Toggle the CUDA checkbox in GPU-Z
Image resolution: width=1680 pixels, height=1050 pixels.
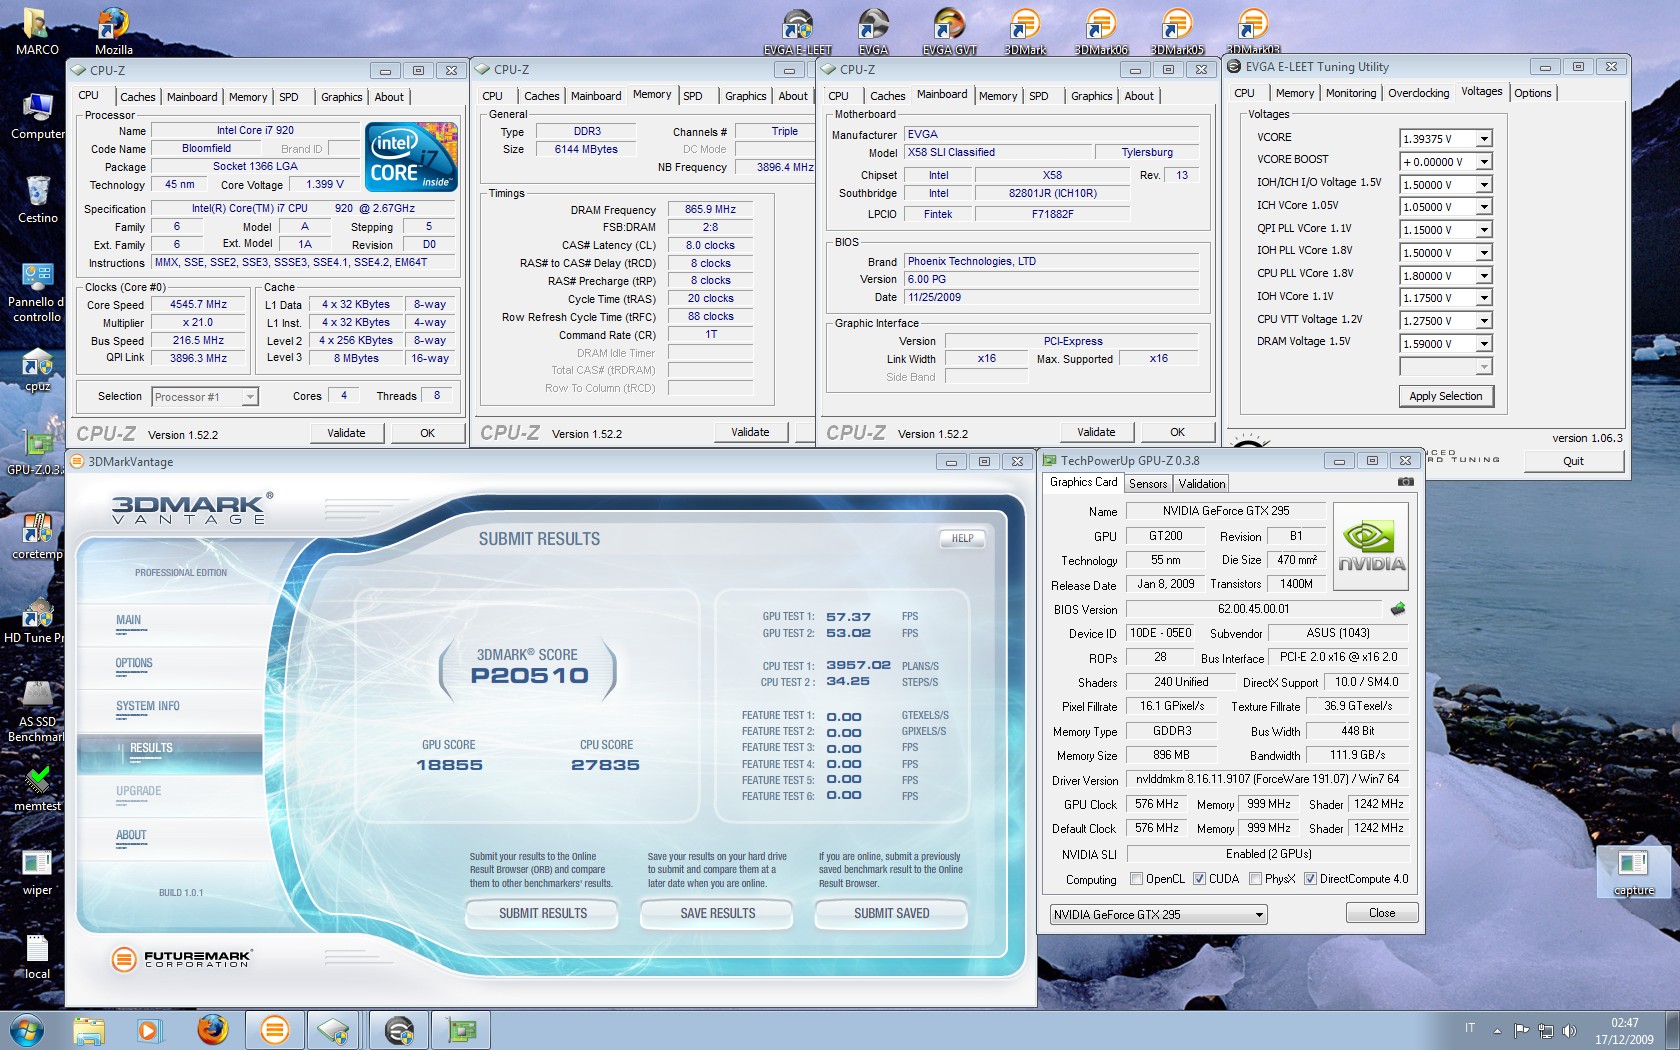pyautogui.click(x=1199, y=879)
